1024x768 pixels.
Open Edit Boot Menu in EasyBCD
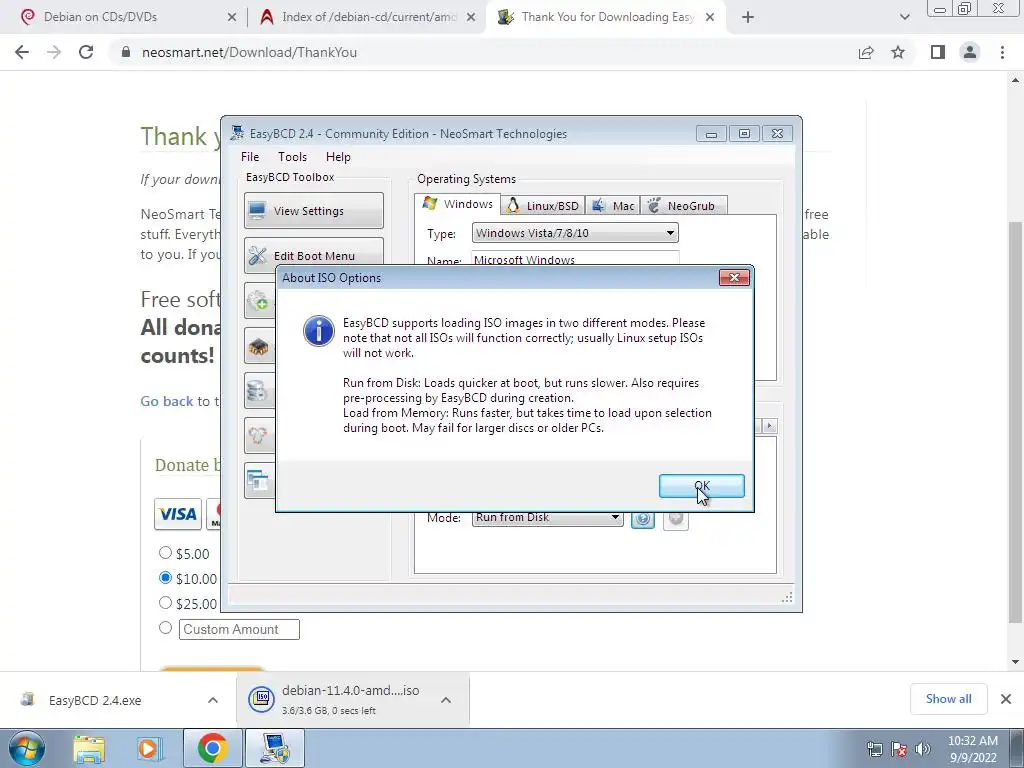coord(314,255)
